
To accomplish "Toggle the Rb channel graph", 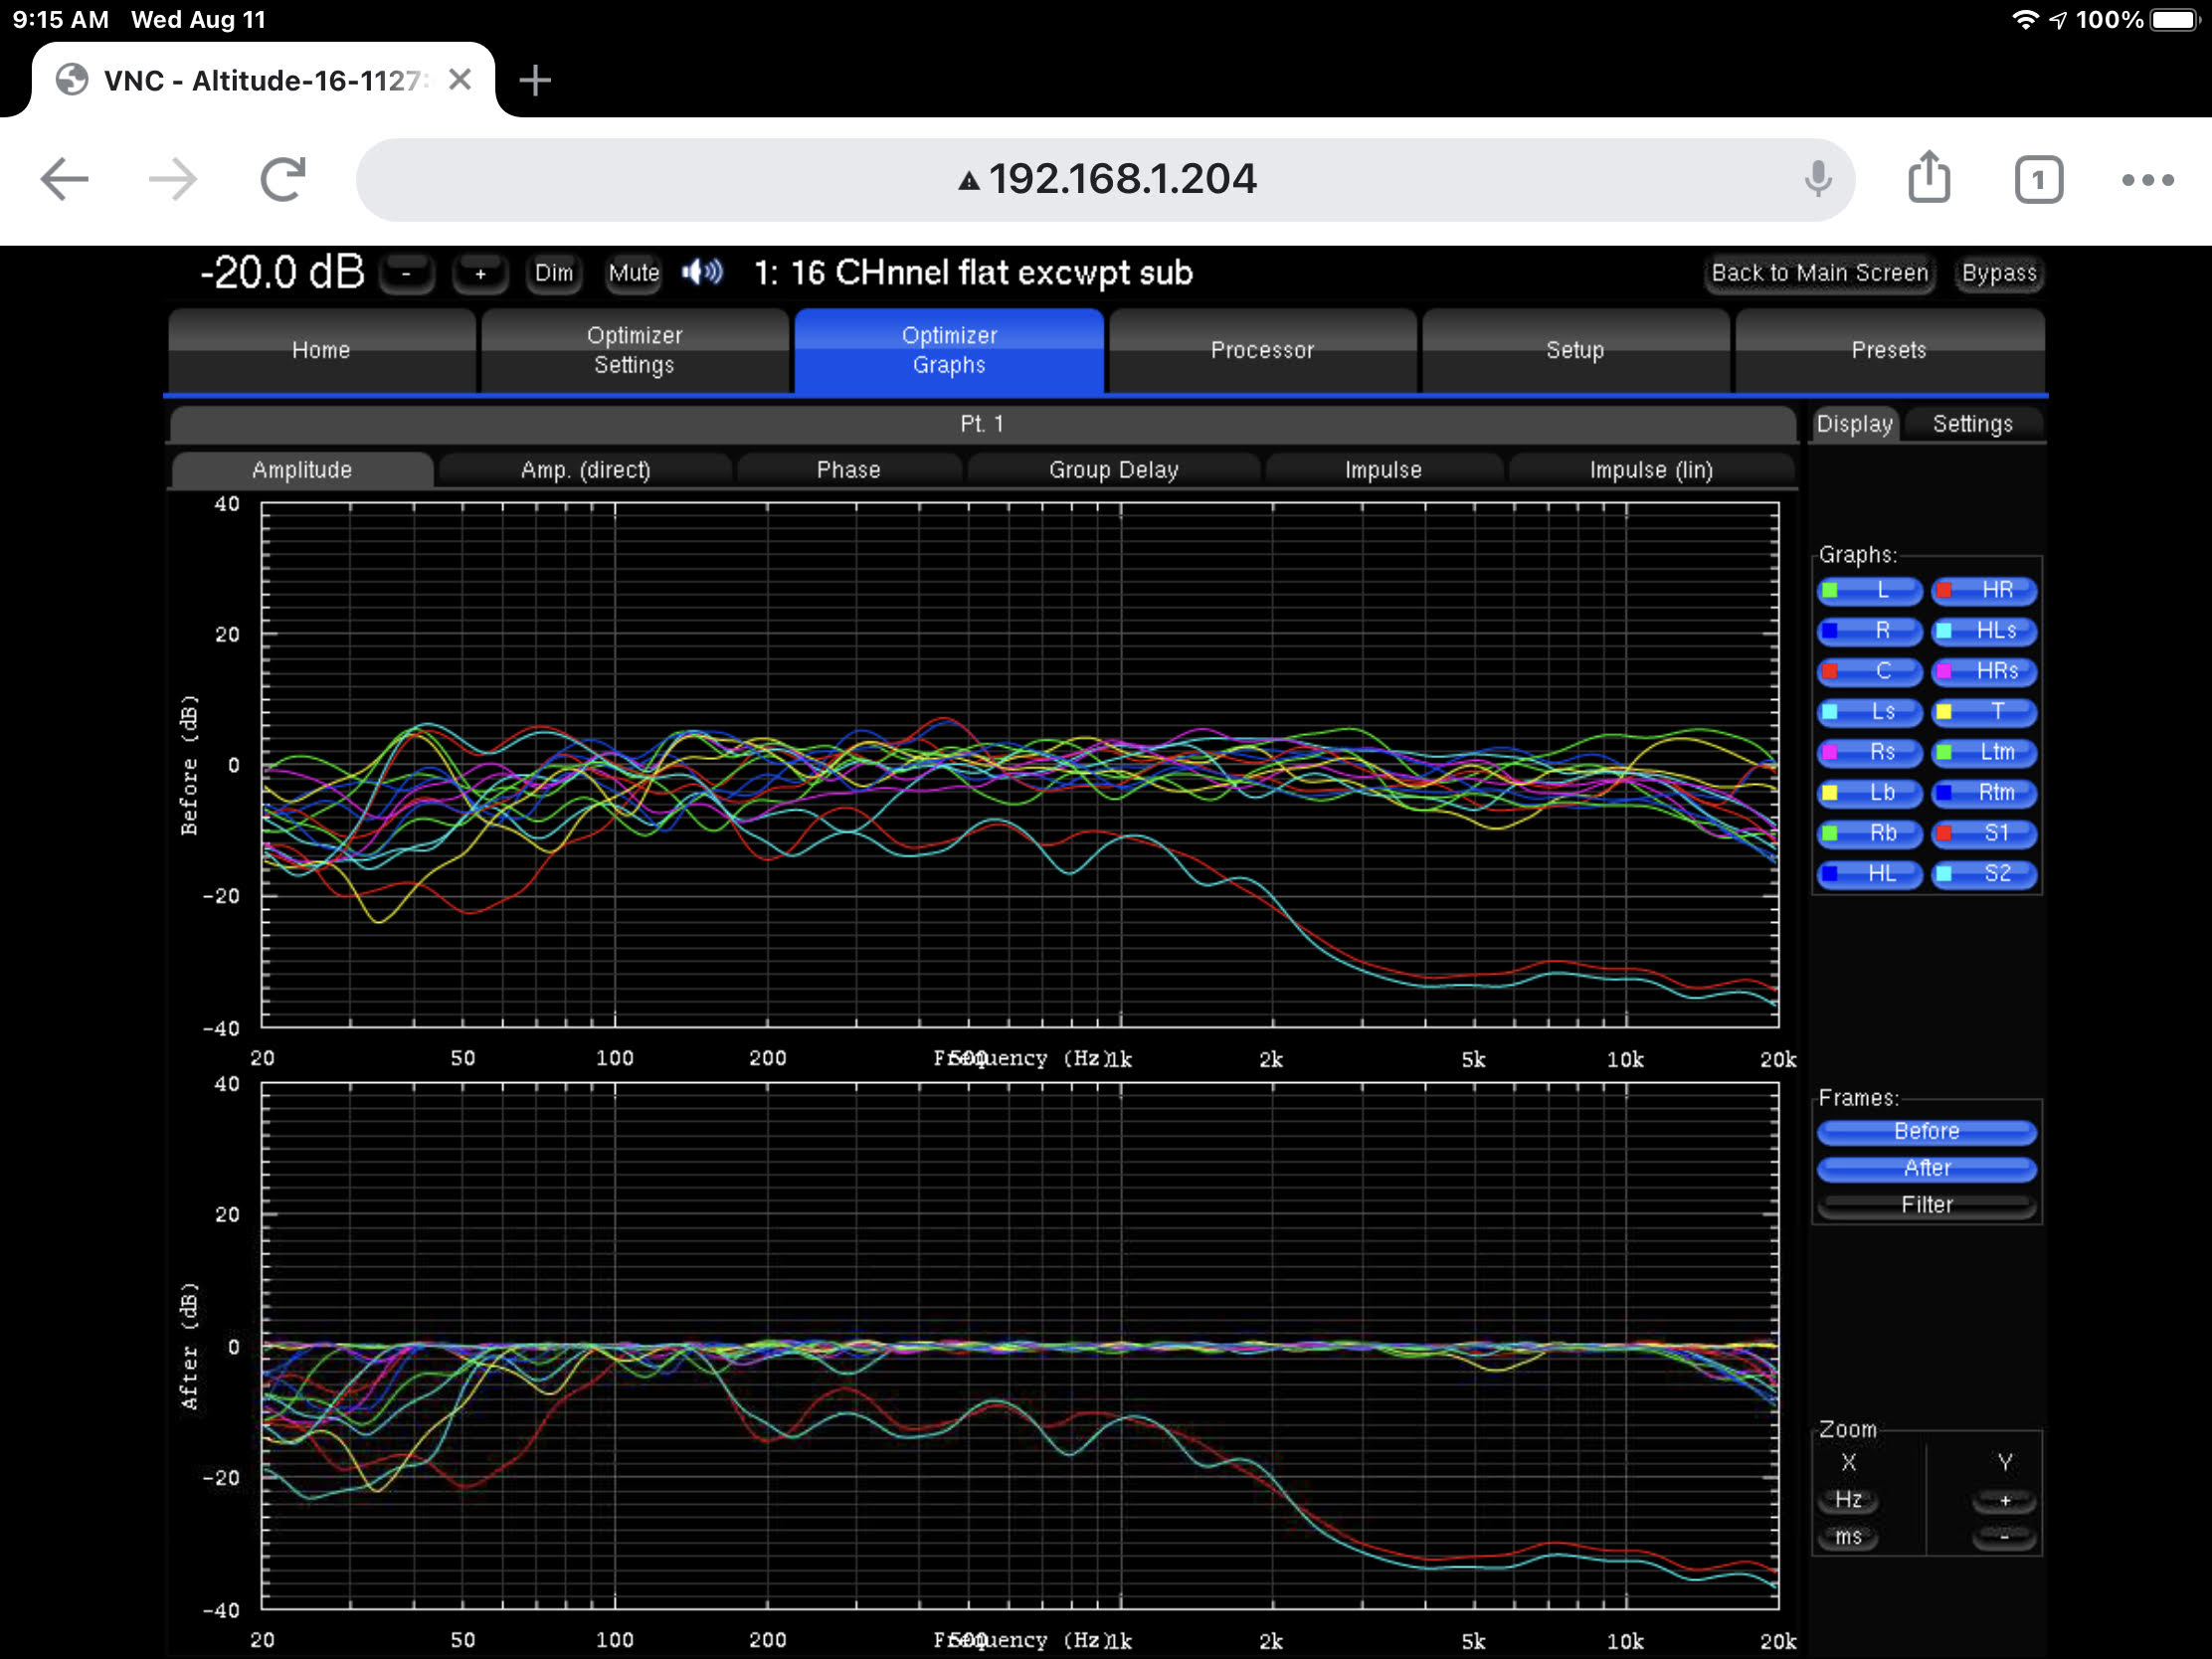I will [x=1869, y=833].
